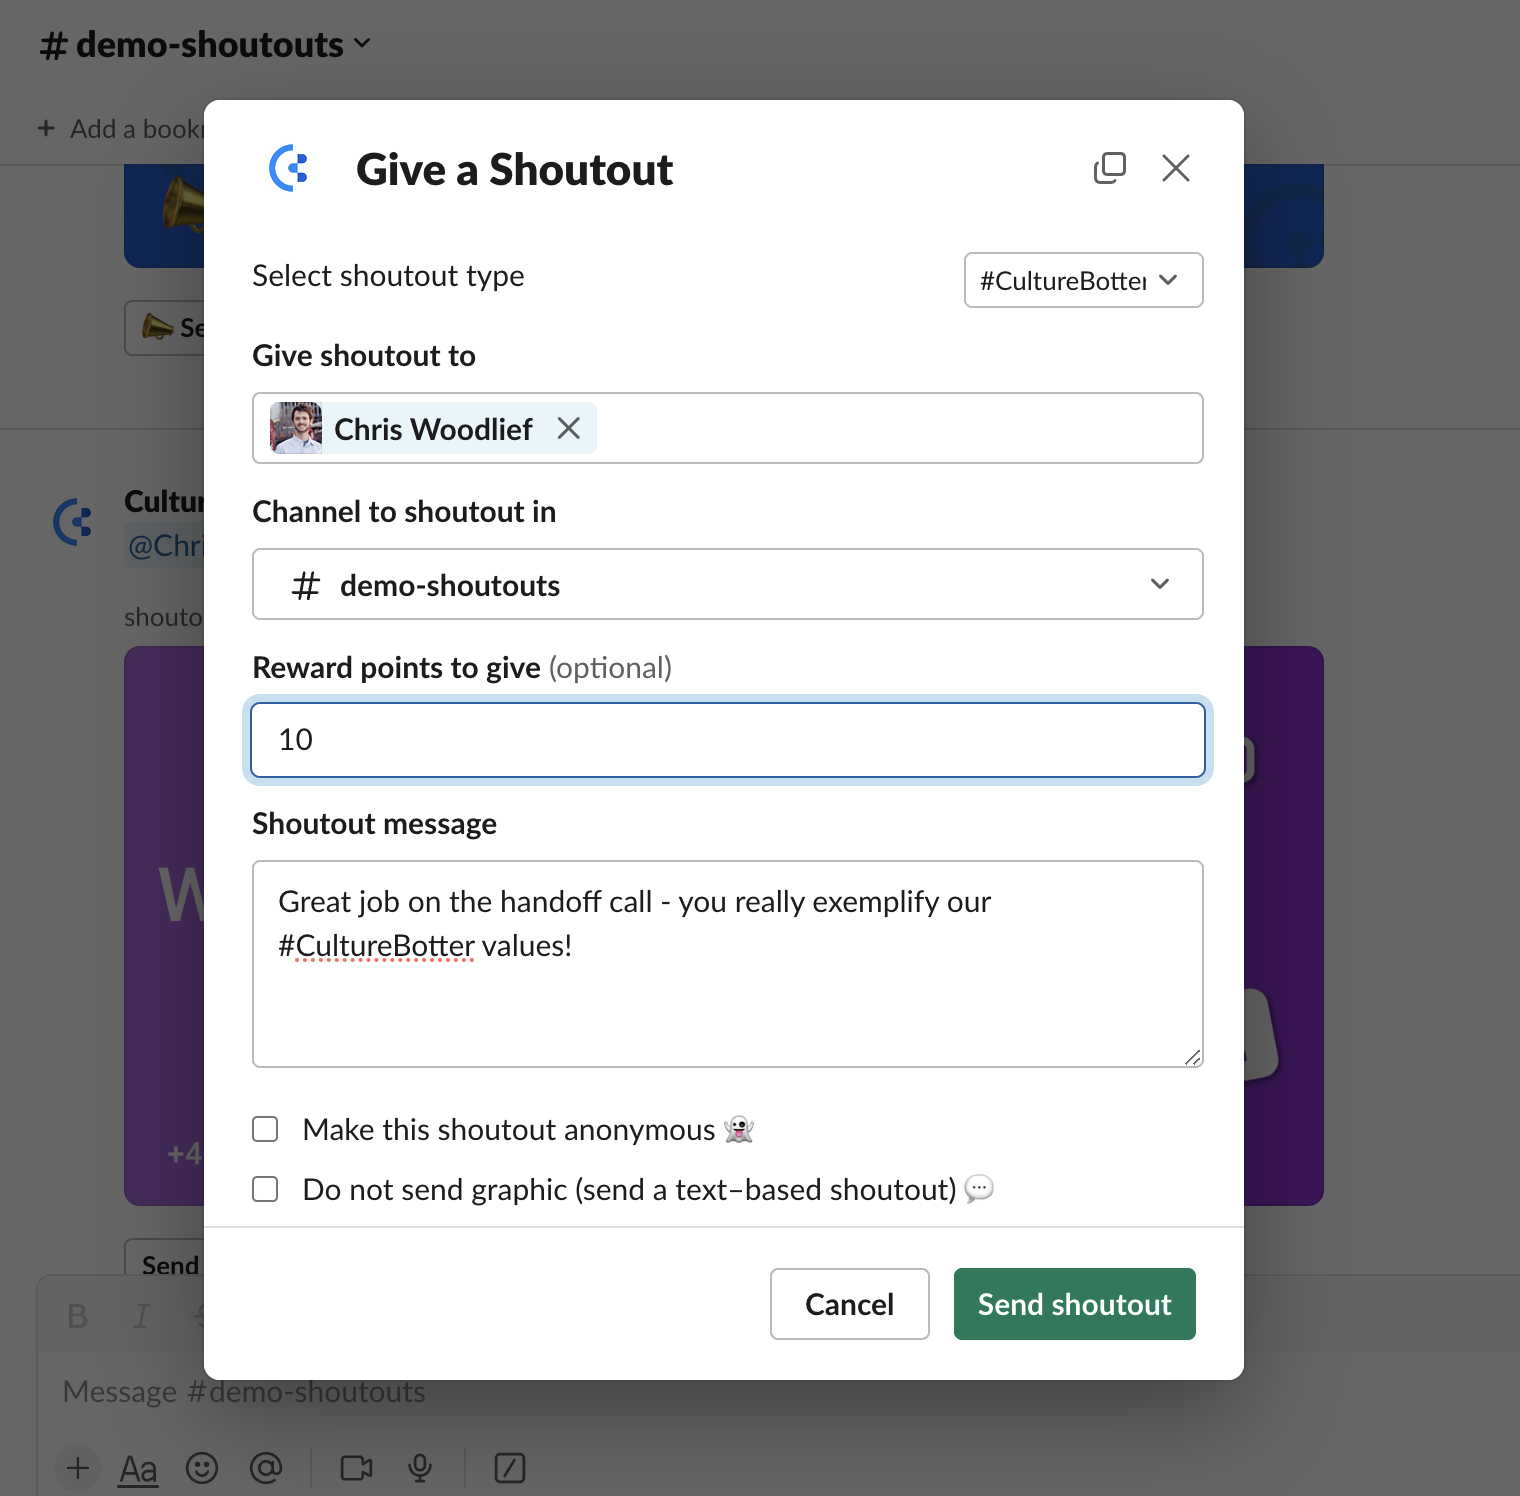Remove Chris Woodlief from recipients
This screenshot has height=1496, width=1520.
(x=569, y=428)
